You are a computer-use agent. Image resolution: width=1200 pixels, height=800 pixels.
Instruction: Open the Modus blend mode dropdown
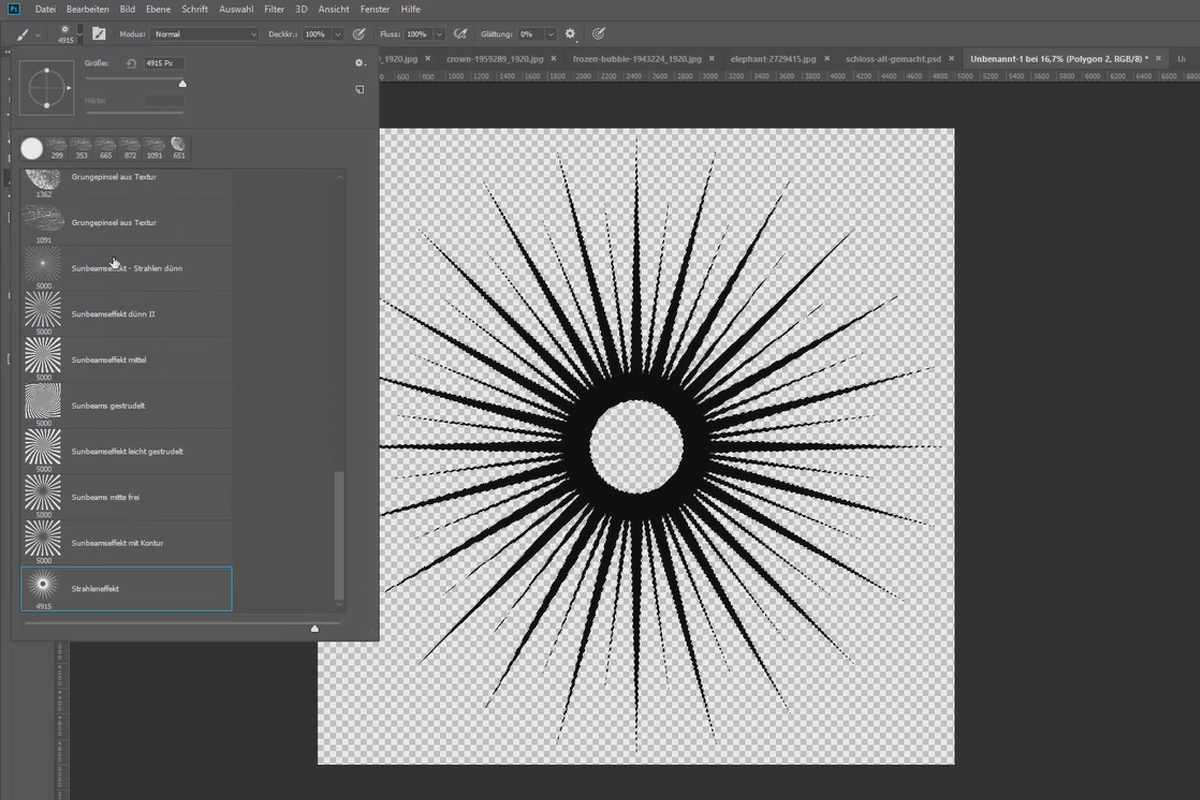pos(205,34)
